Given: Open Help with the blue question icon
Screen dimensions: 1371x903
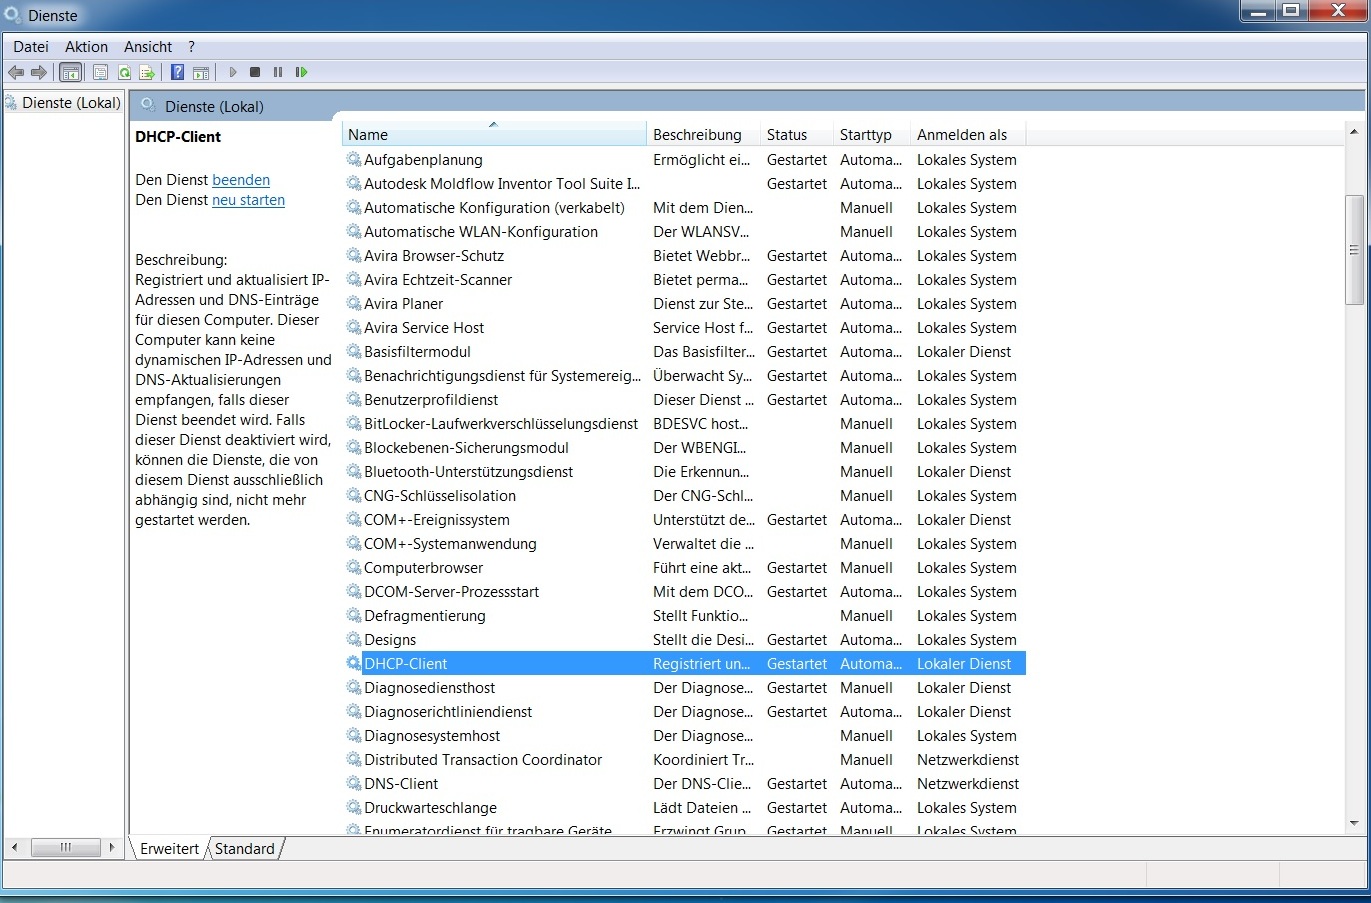Looking at the screenshot, I should tap(177, 72).
